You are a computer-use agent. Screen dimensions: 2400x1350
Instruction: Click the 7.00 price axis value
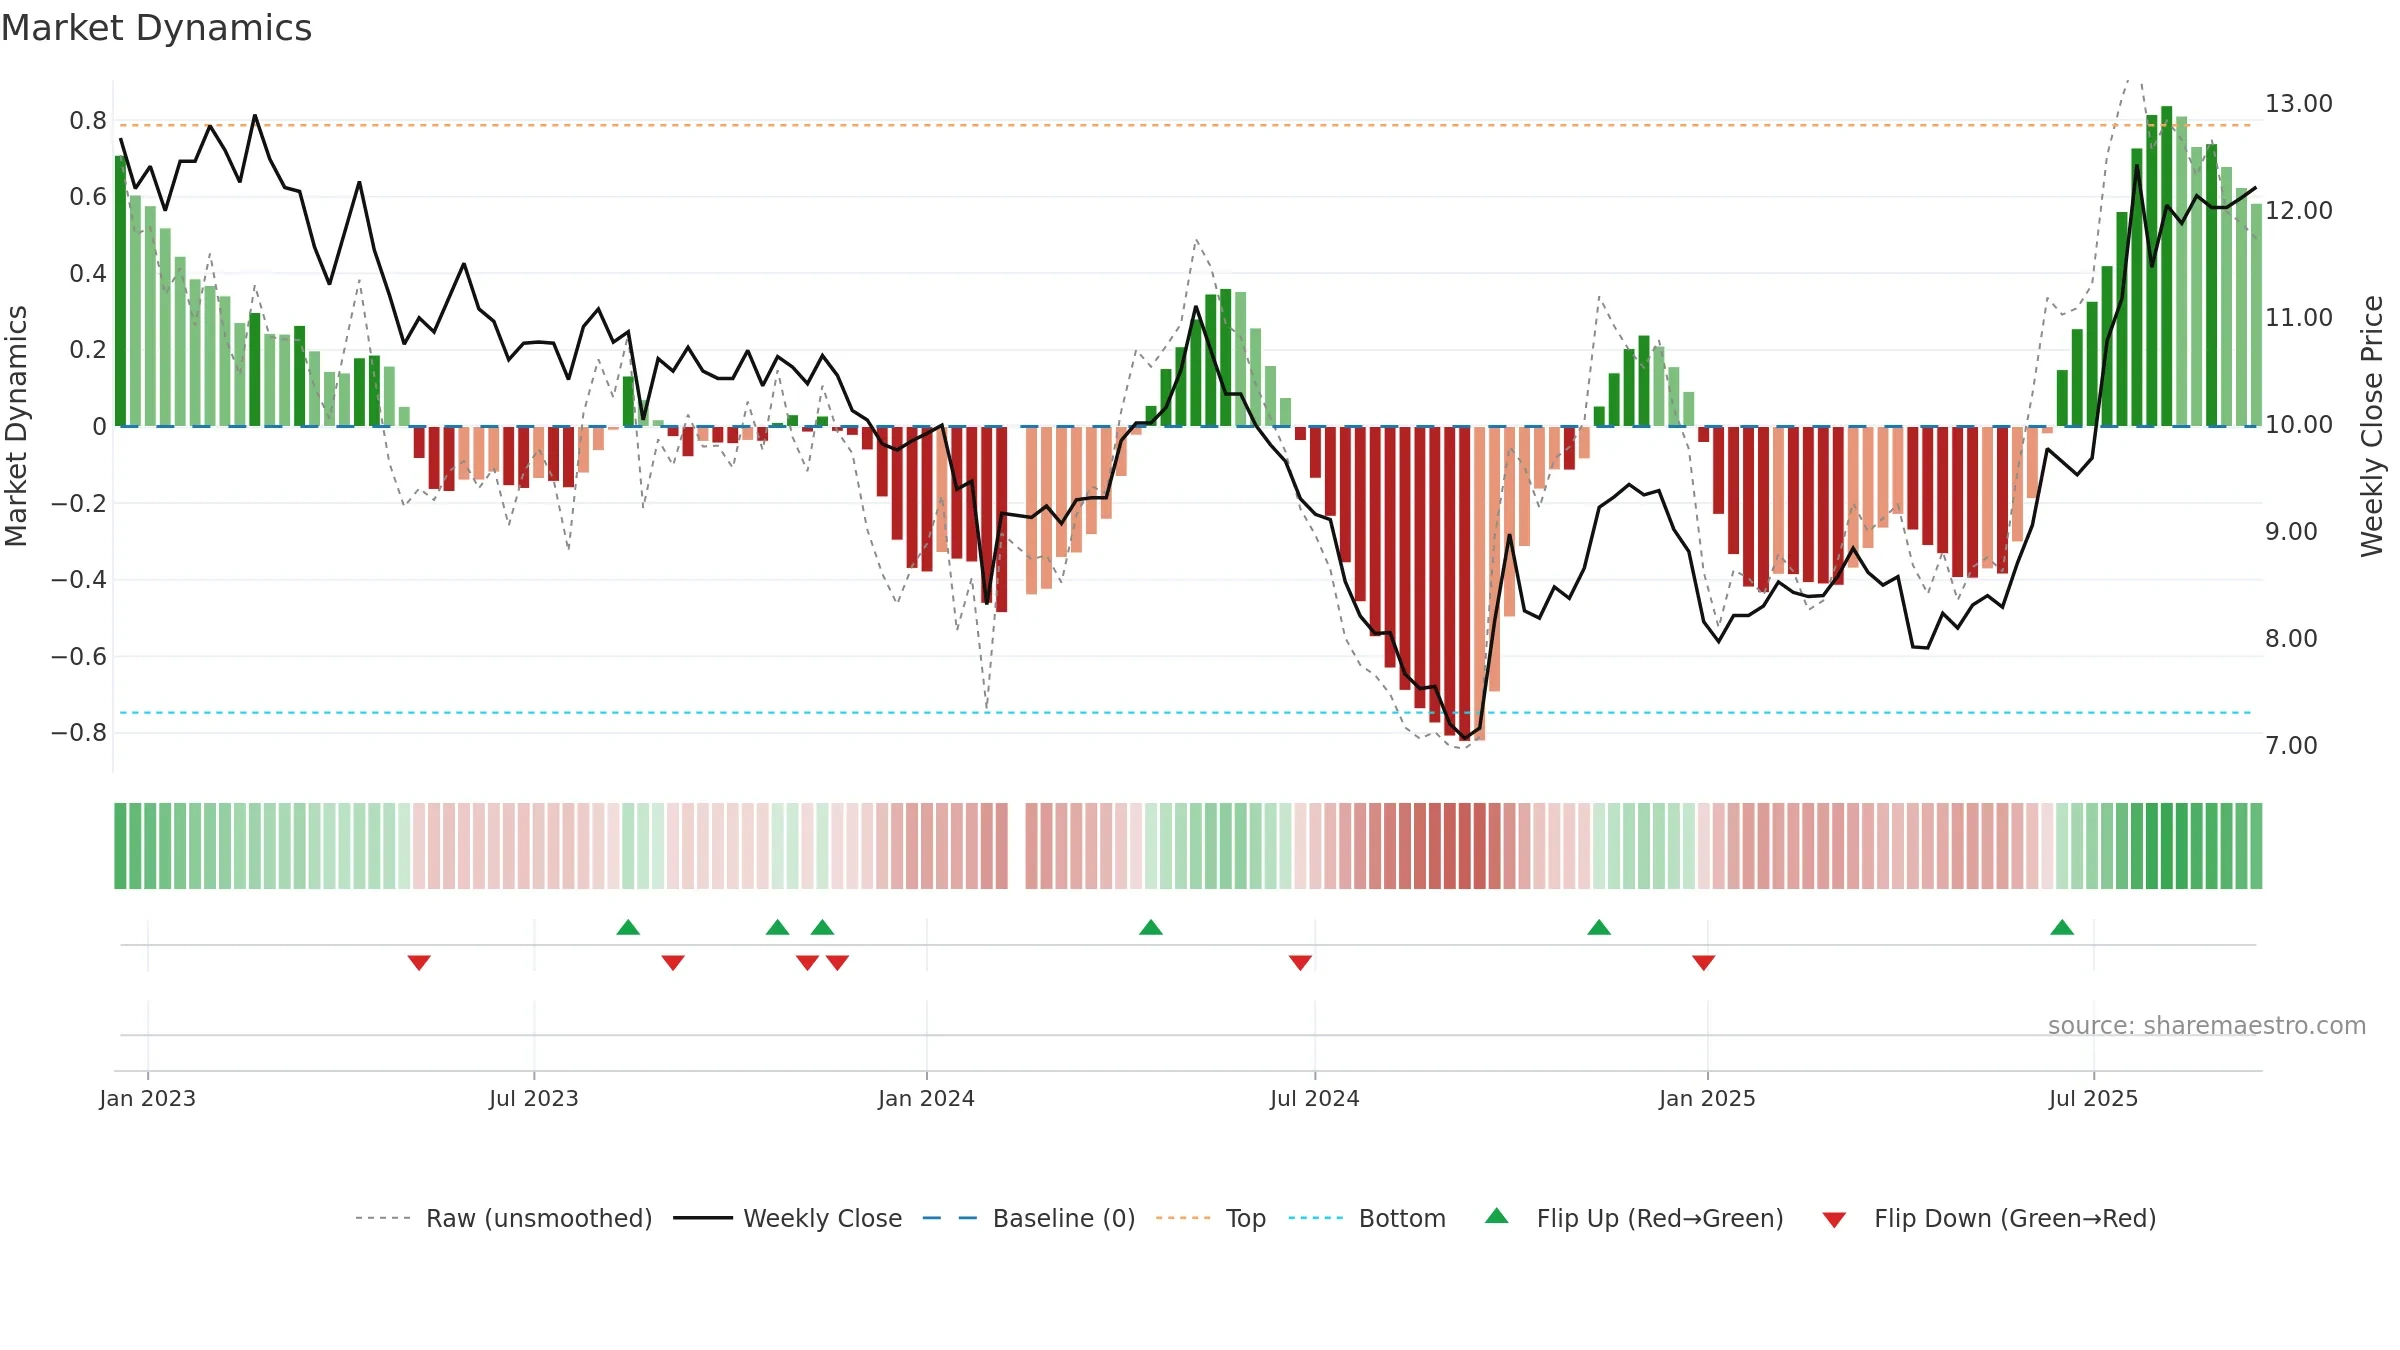pyautogui.click(x=2291, y=745)
